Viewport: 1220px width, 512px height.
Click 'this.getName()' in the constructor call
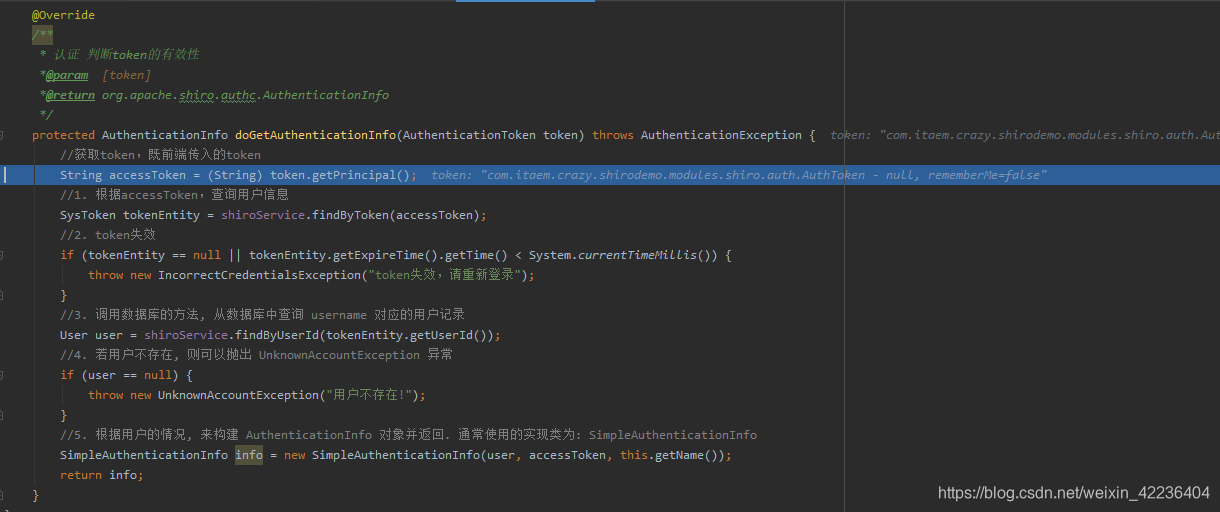pos(669,455)
